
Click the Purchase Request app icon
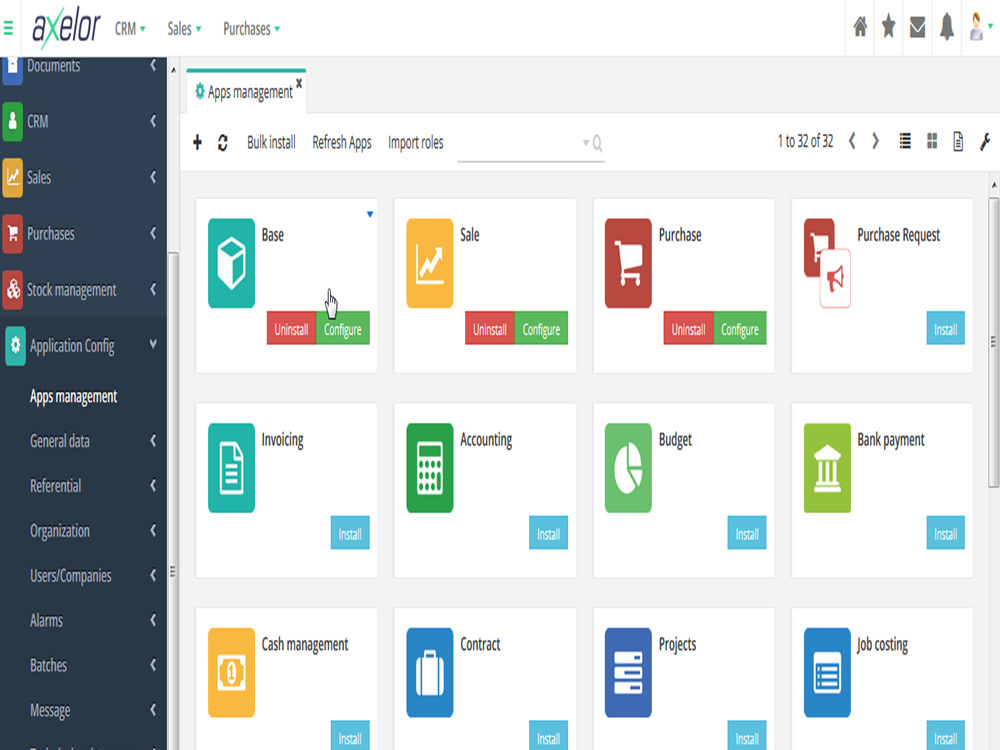pyautogui.click(x=827, y=263)
